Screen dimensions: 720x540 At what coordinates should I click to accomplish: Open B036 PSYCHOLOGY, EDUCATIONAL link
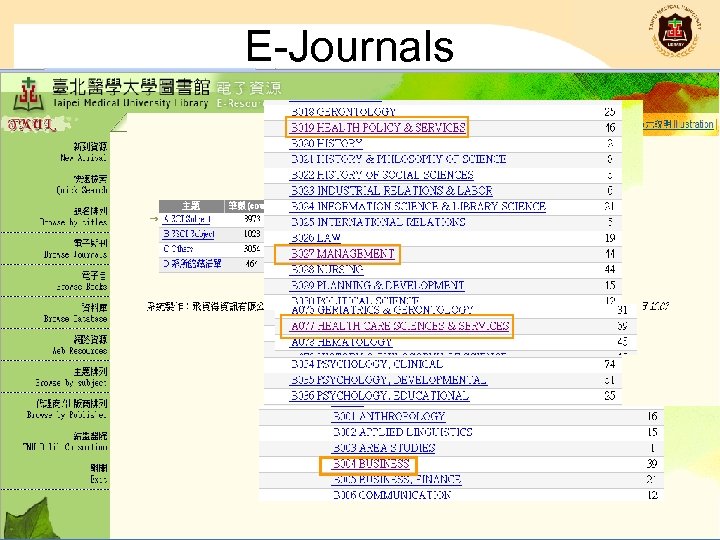click(380, 396)
